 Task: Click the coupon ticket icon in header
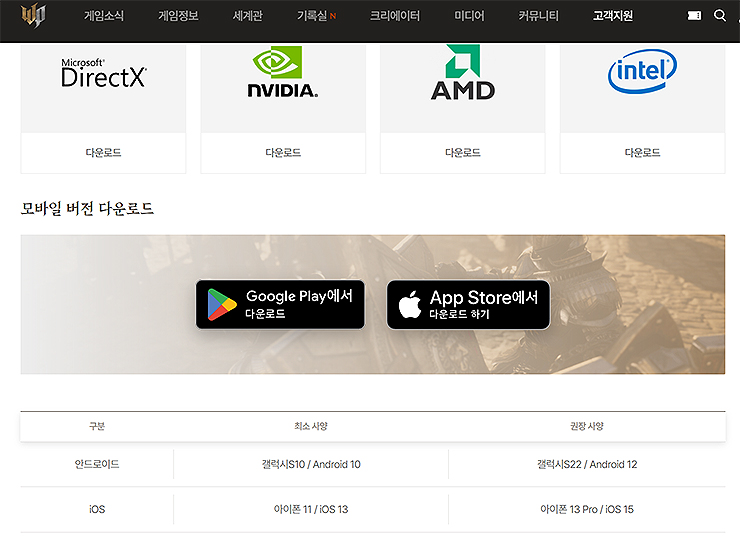tap(694, 16)
